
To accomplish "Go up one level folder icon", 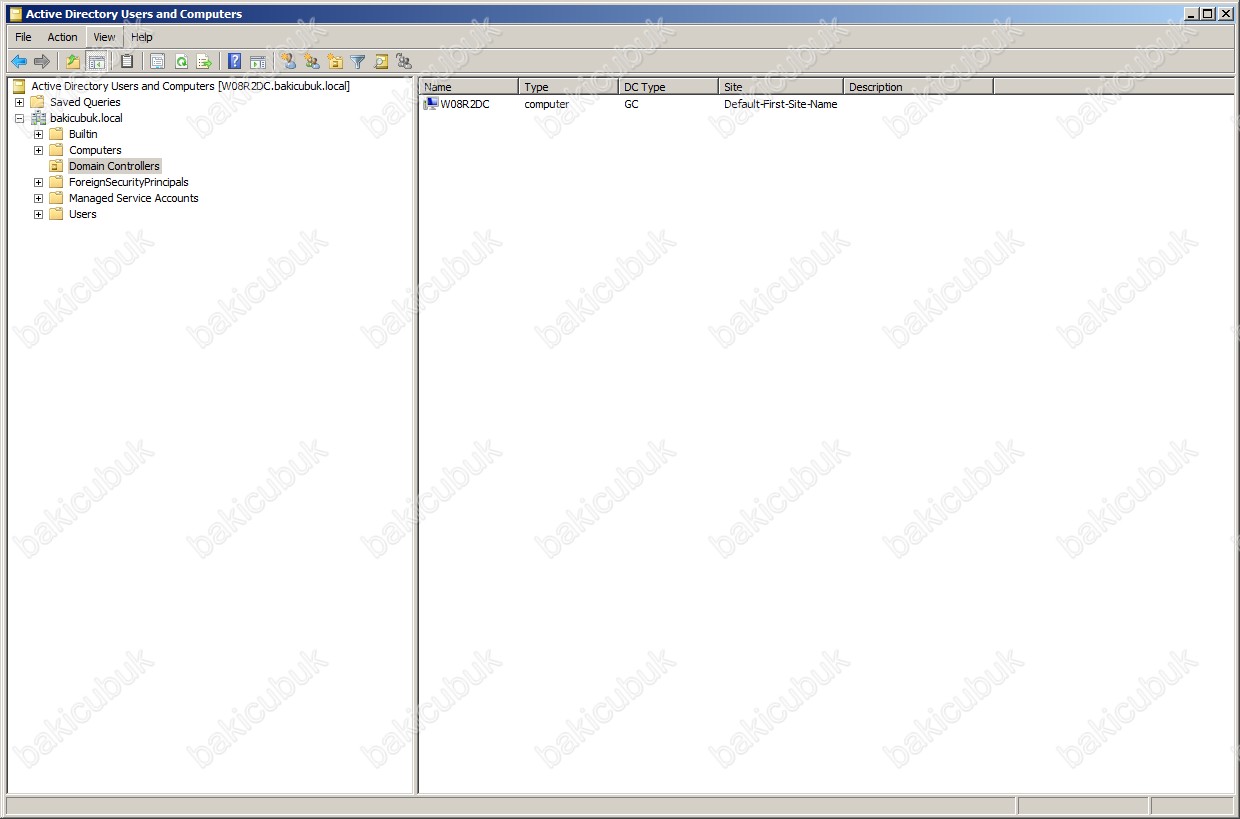I will click(73, 62).
